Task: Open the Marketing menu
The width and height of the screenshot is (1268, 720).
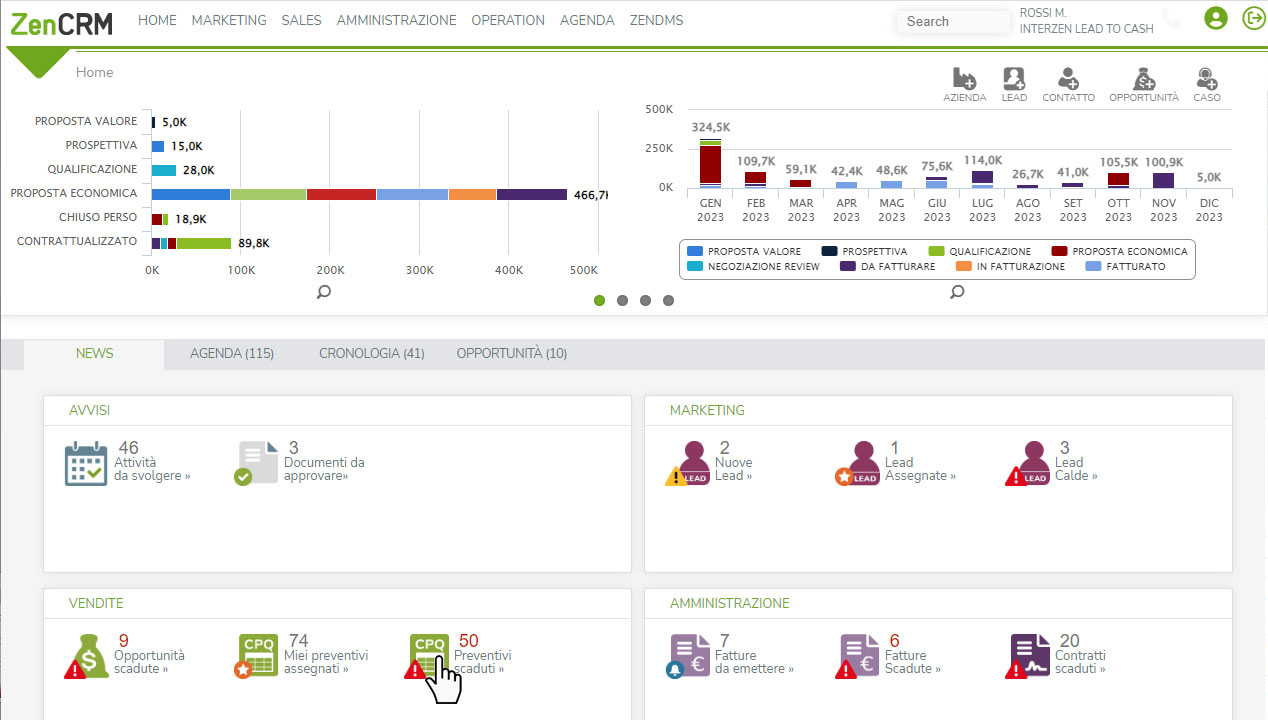Action: point(229,20)
